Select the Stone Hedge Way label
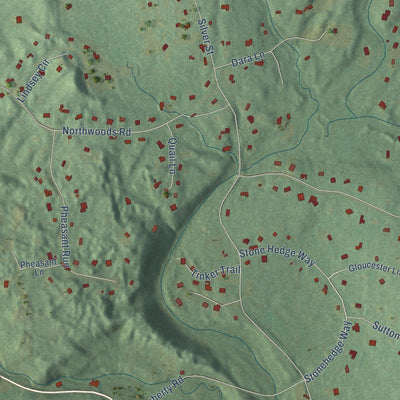Image resolution: width=400 pixels, height=400 pixels. (x=277, y=255)
